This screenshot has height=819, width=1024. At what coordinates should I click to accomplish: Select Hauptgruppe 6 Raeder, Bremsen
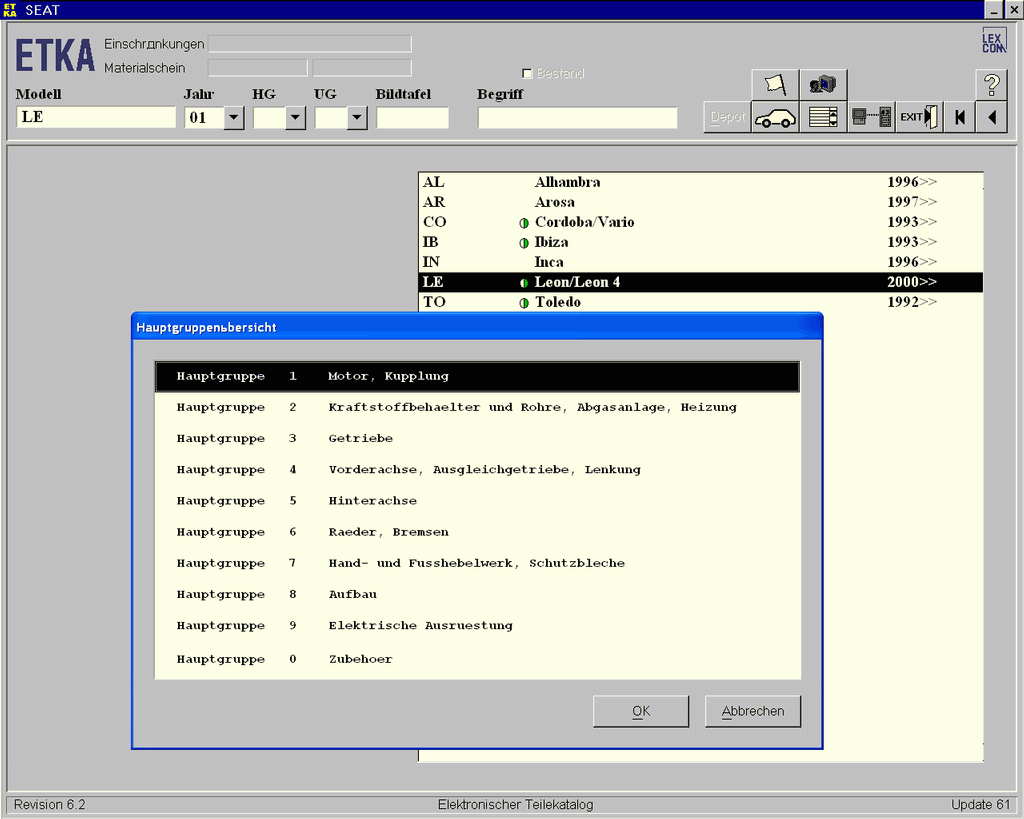pos(477,532)
